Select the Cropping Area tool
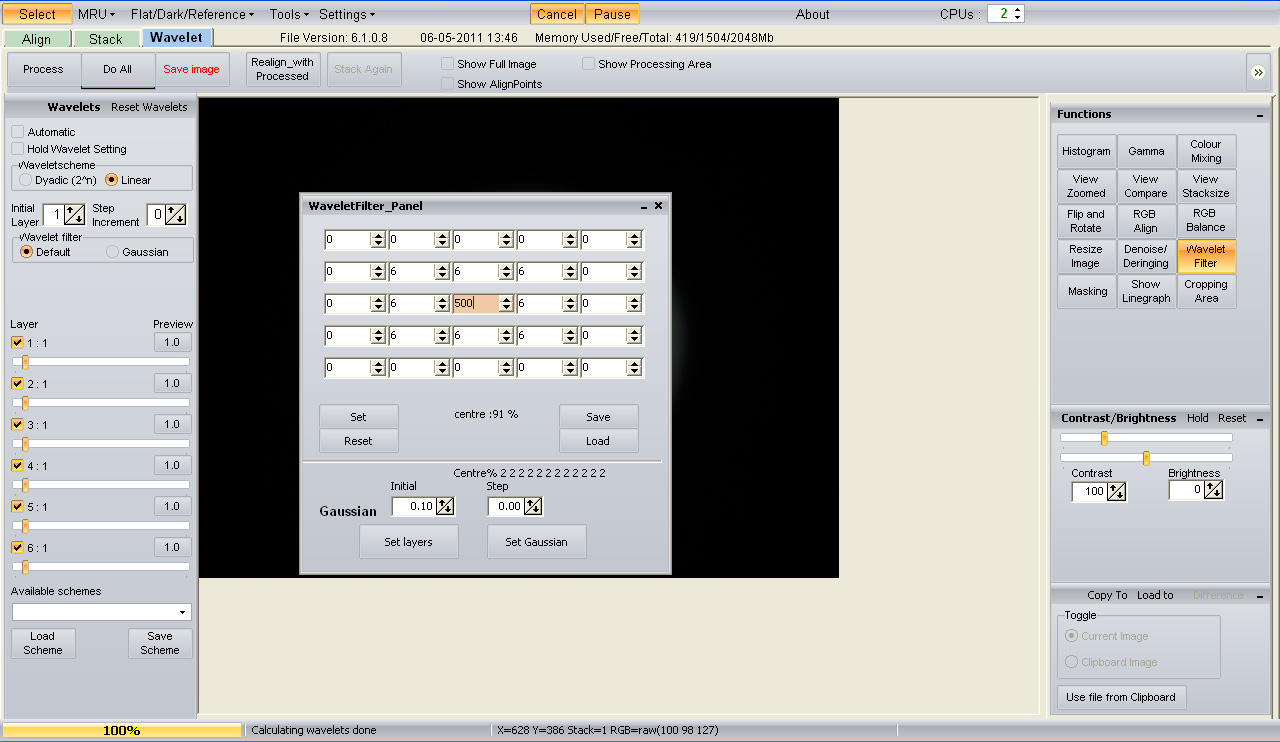1280x742 pixels. click(x=1206, y=291)
